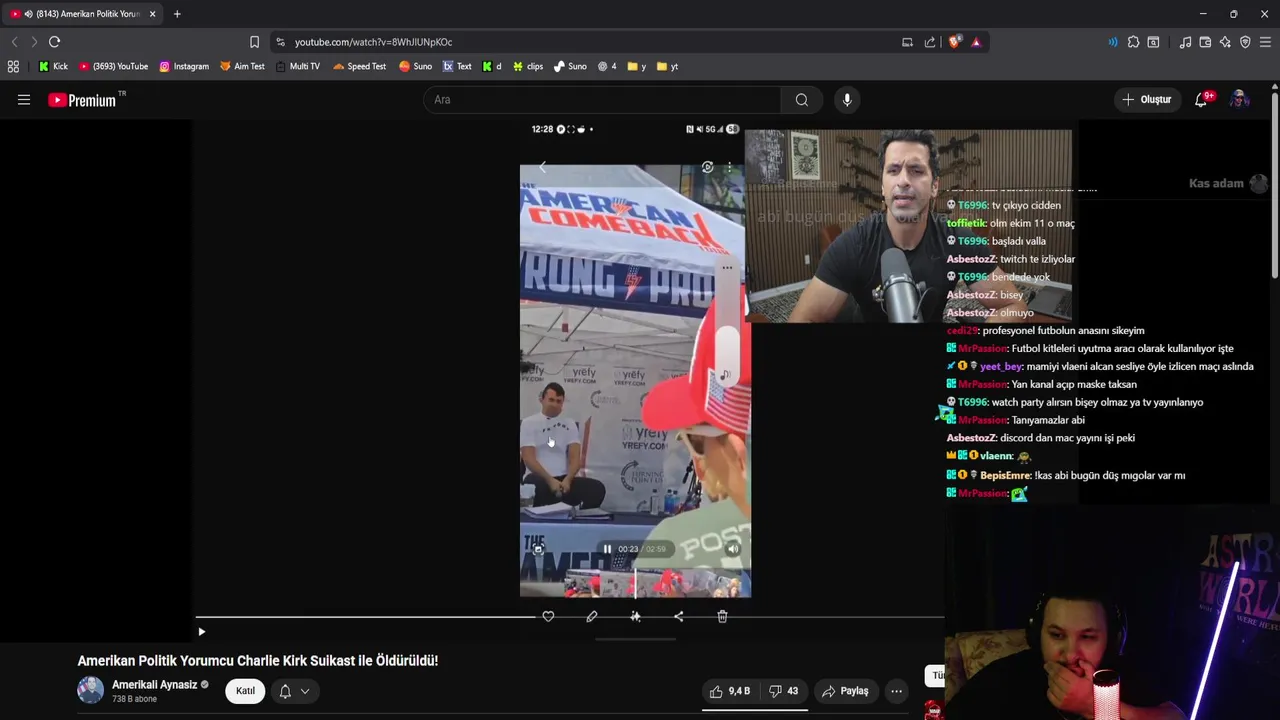Viewport: 1280px width, 720px height.
Task: Open Brave Wallet icon
Action: point(1205,42)
